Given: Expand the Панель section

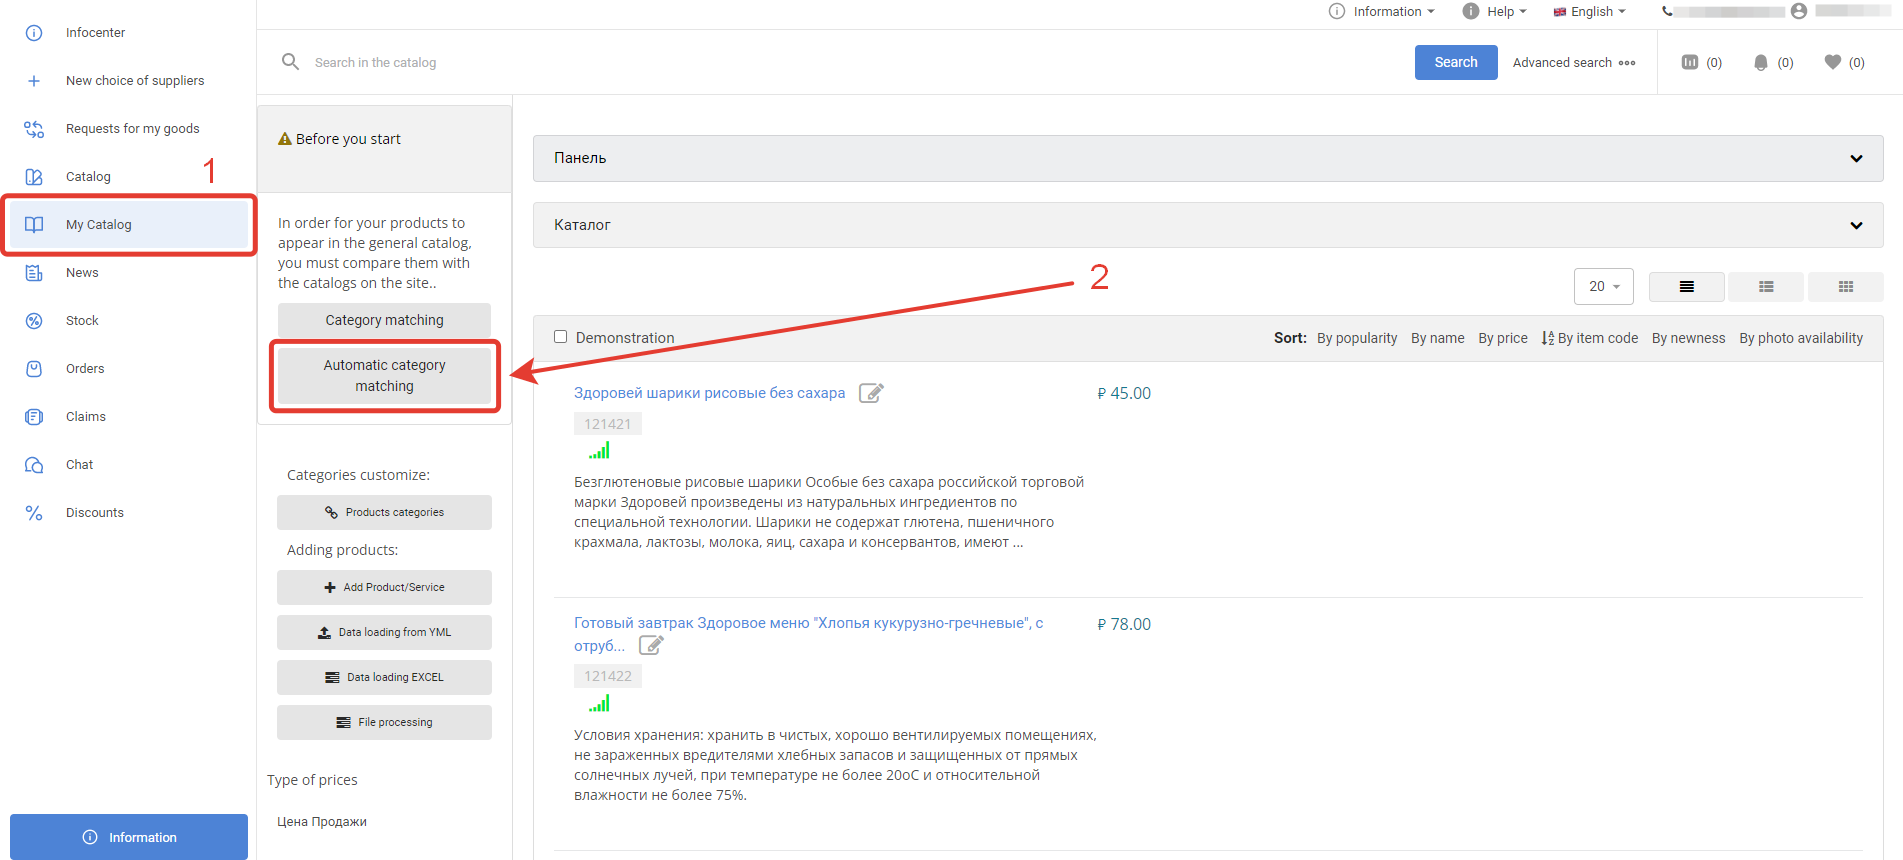Looking at the screenshot, I should coord(1207,158).
